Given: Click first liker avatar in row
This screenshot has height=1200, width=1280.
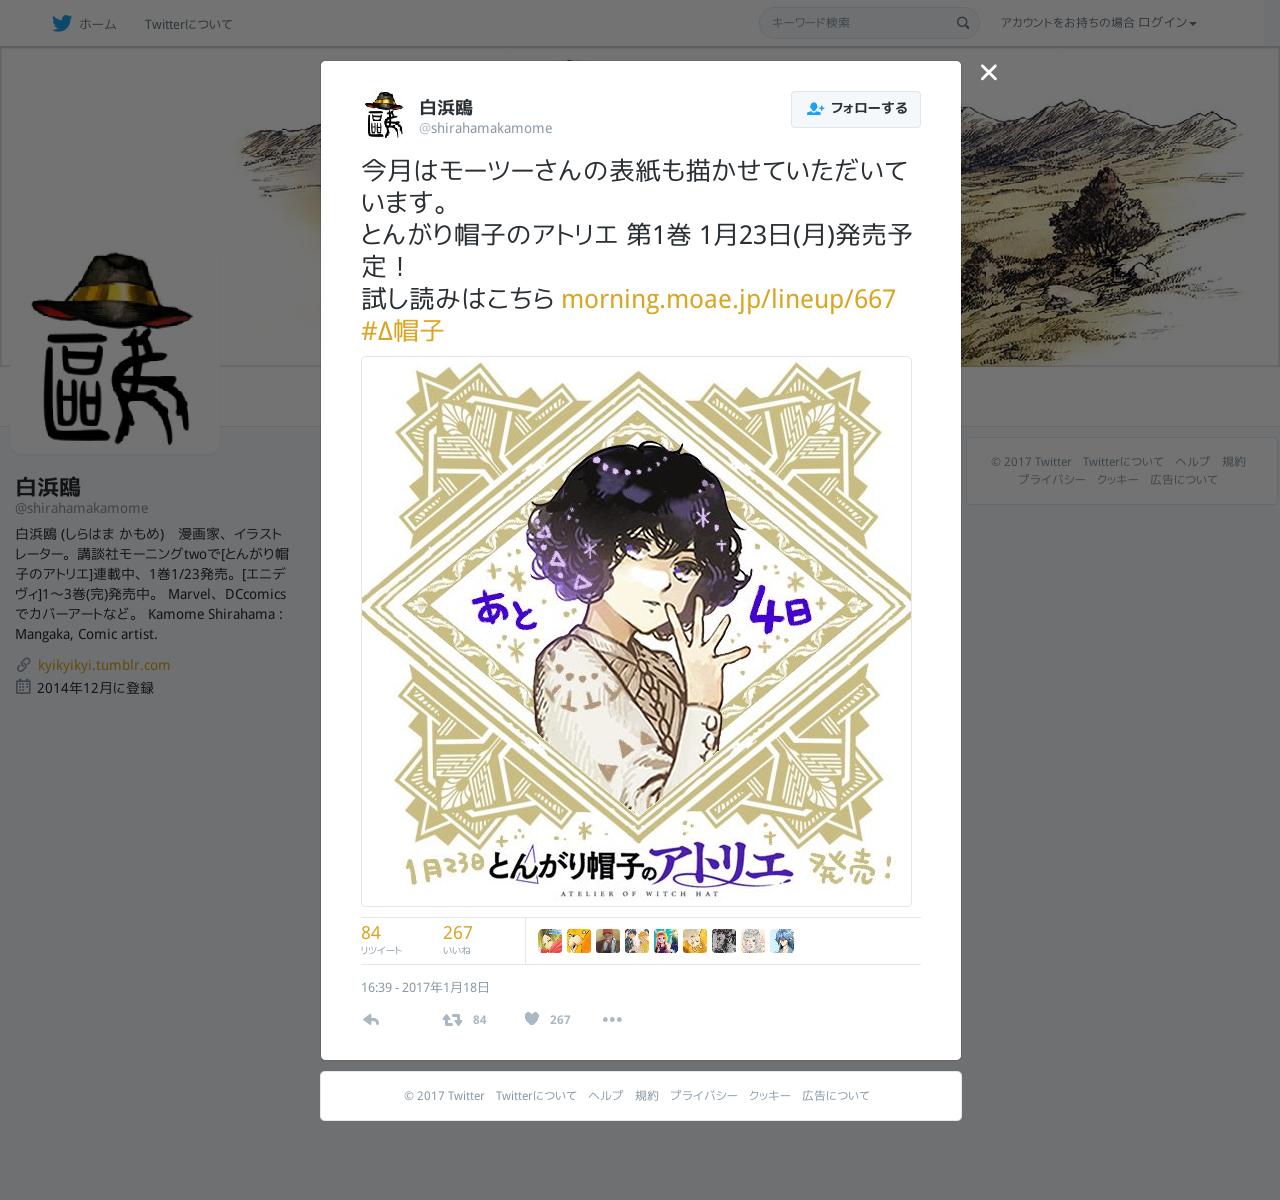Looking at the screenshot, I should coord(550,941).
